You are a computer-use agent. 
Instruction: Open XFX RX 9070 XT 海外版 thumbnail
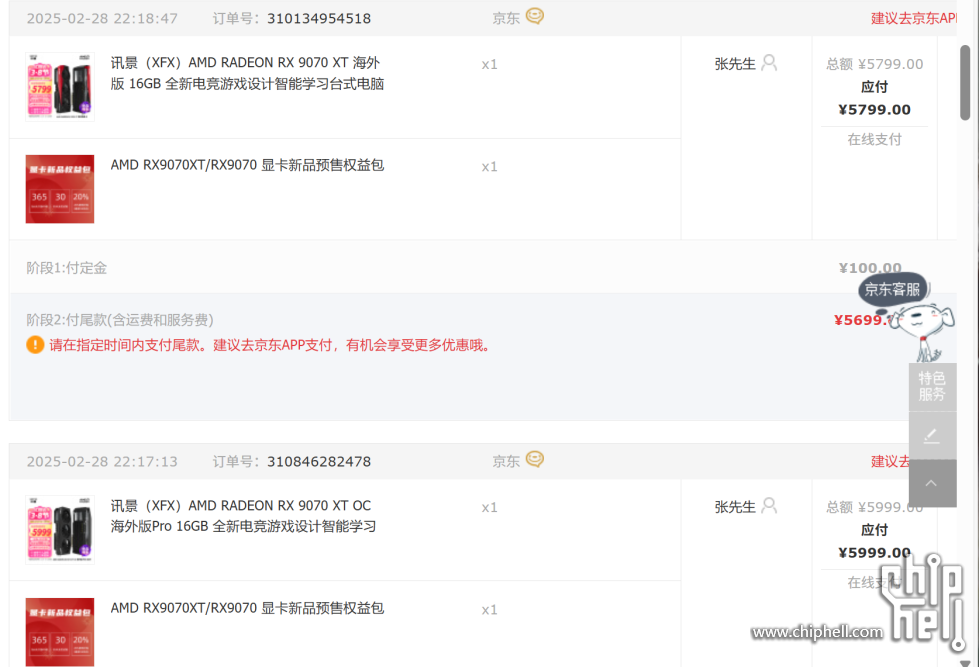(60, 87)
